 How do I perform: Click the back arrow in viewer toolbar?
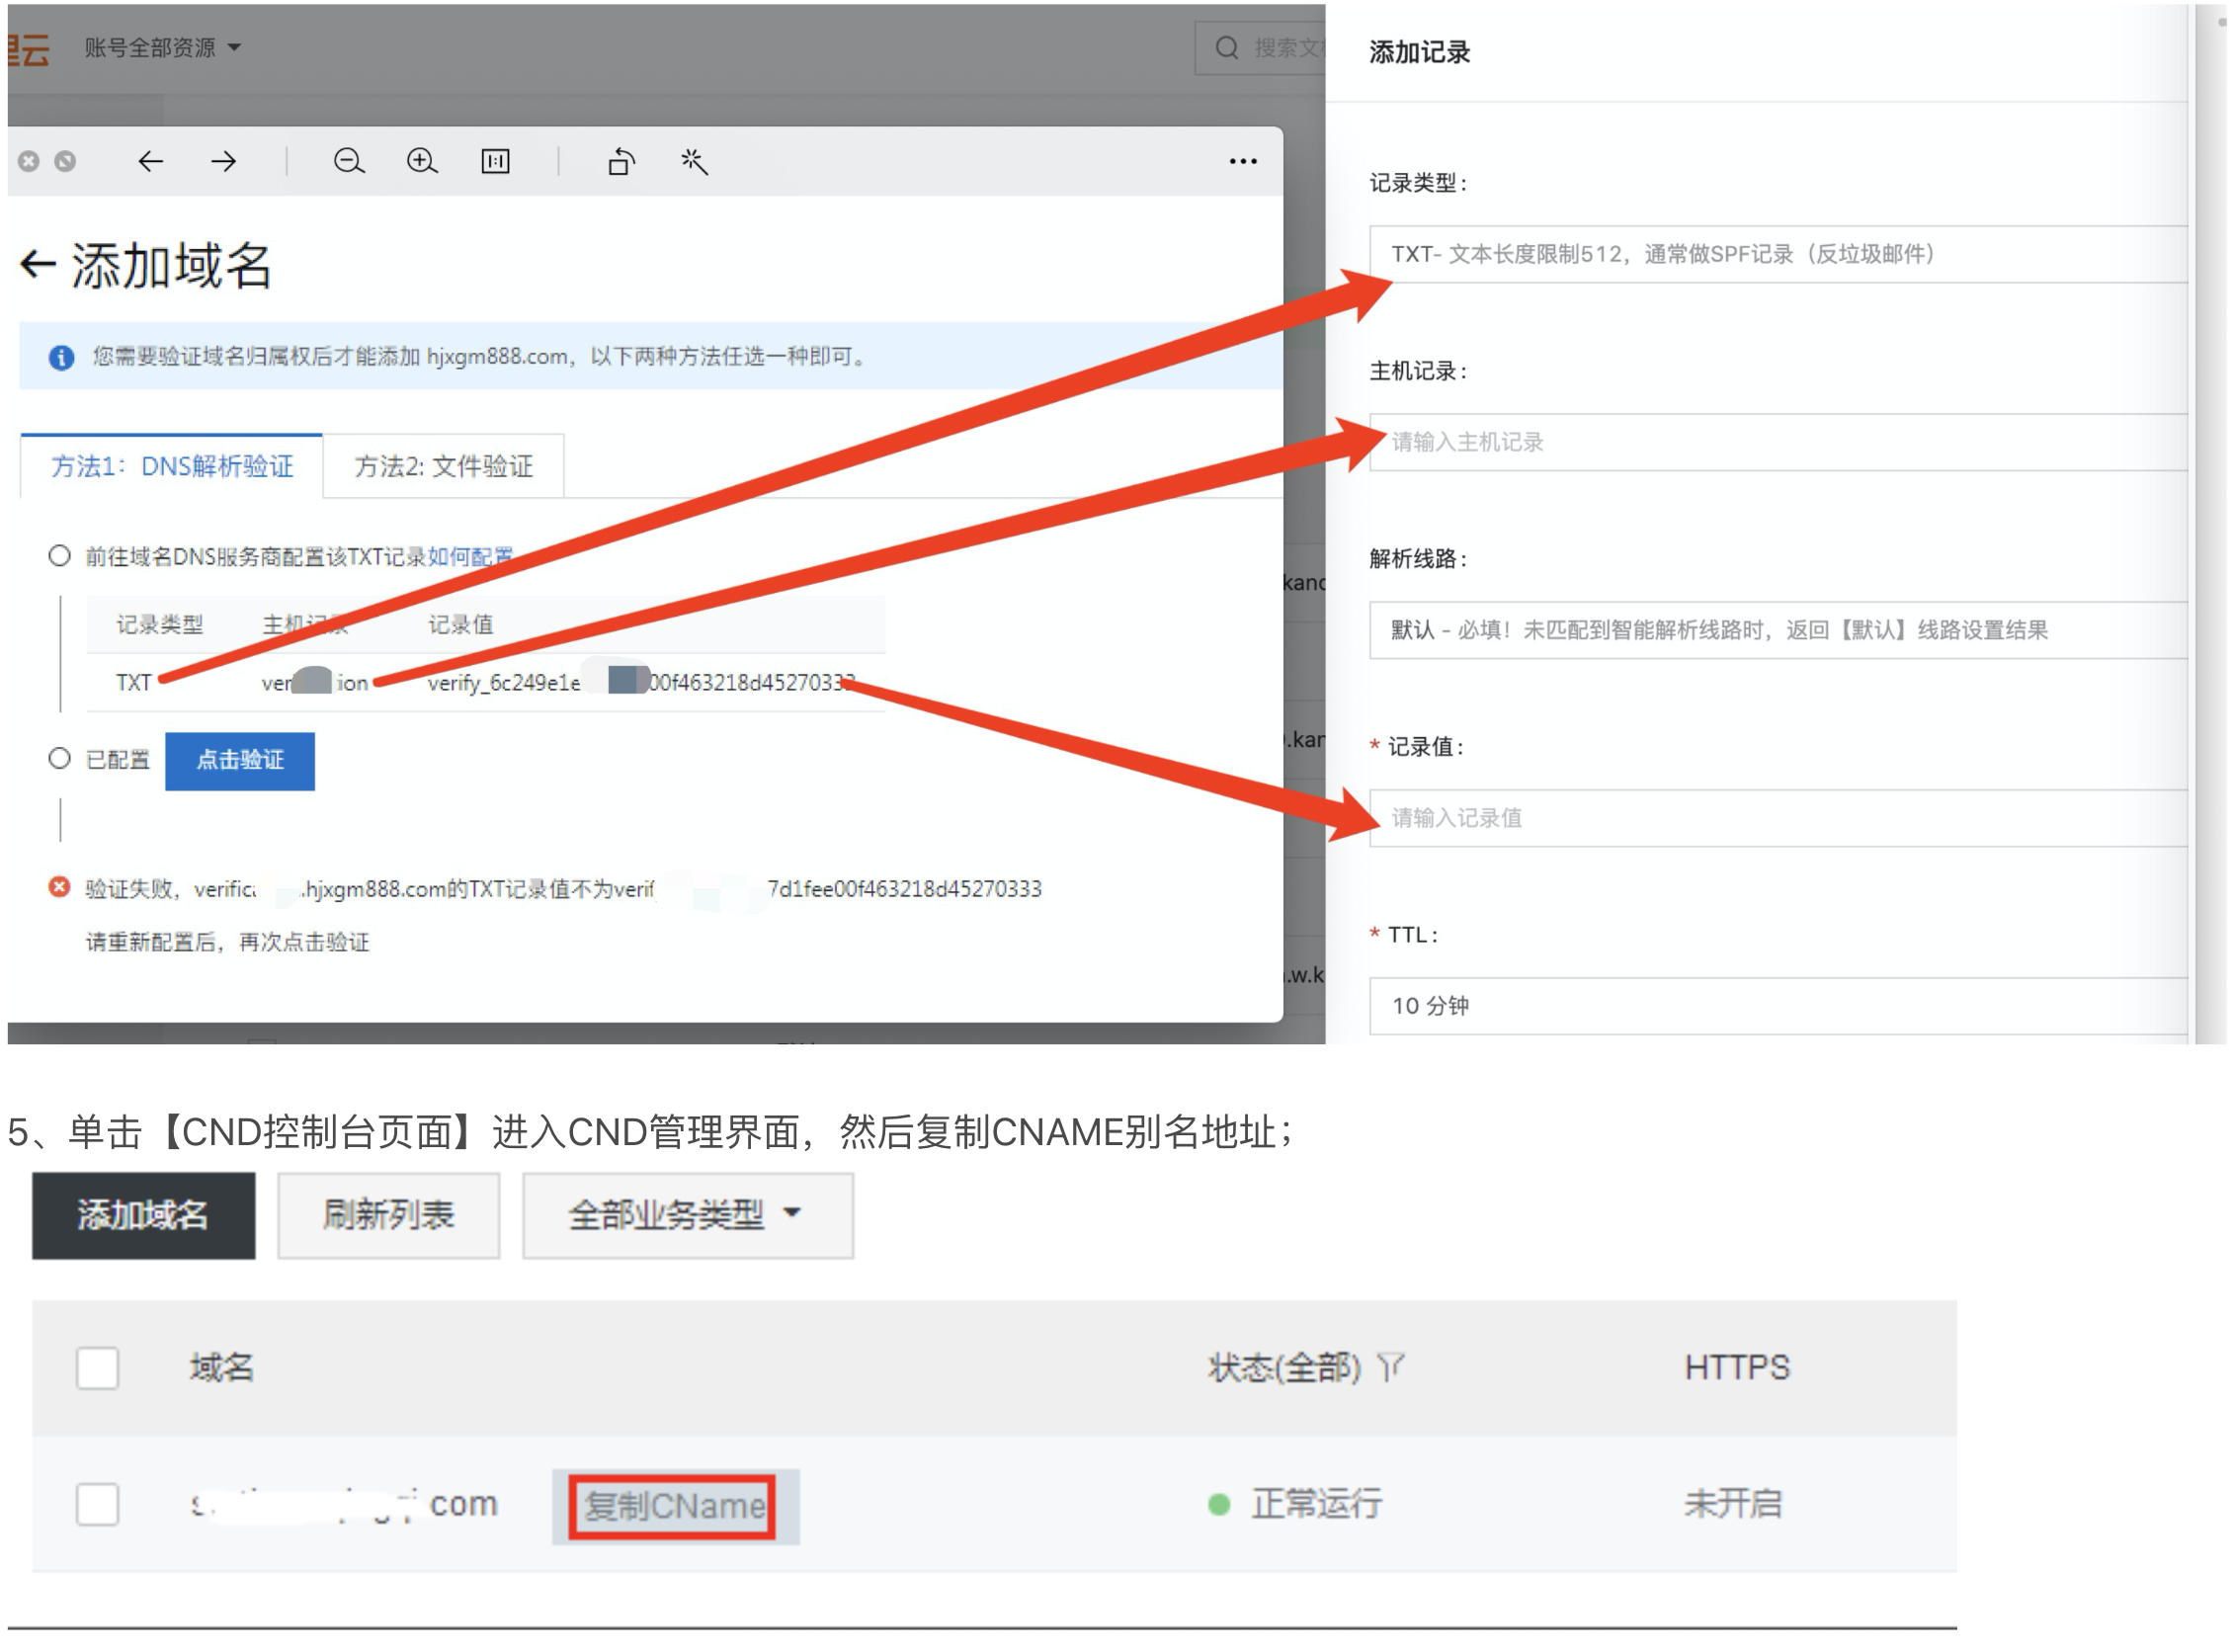(150, 161)
